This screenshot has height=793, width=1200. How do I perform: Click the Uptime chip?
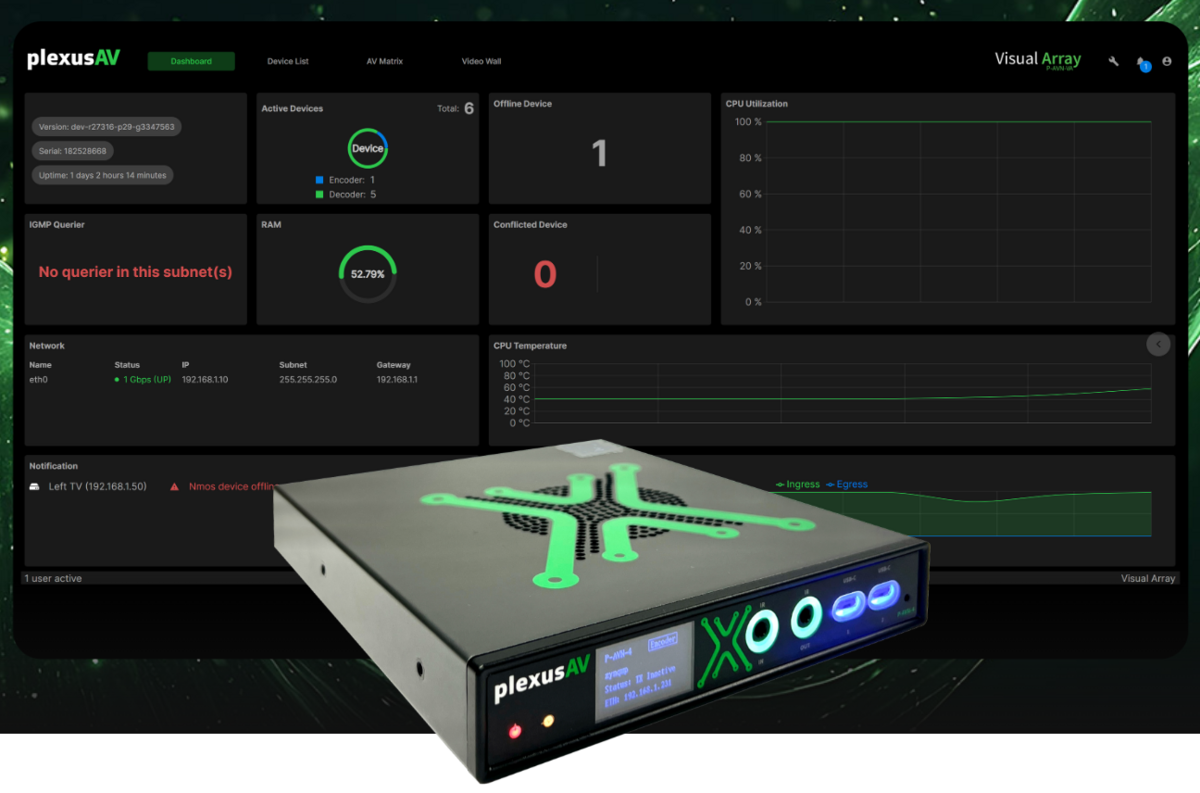coord(102,175)
